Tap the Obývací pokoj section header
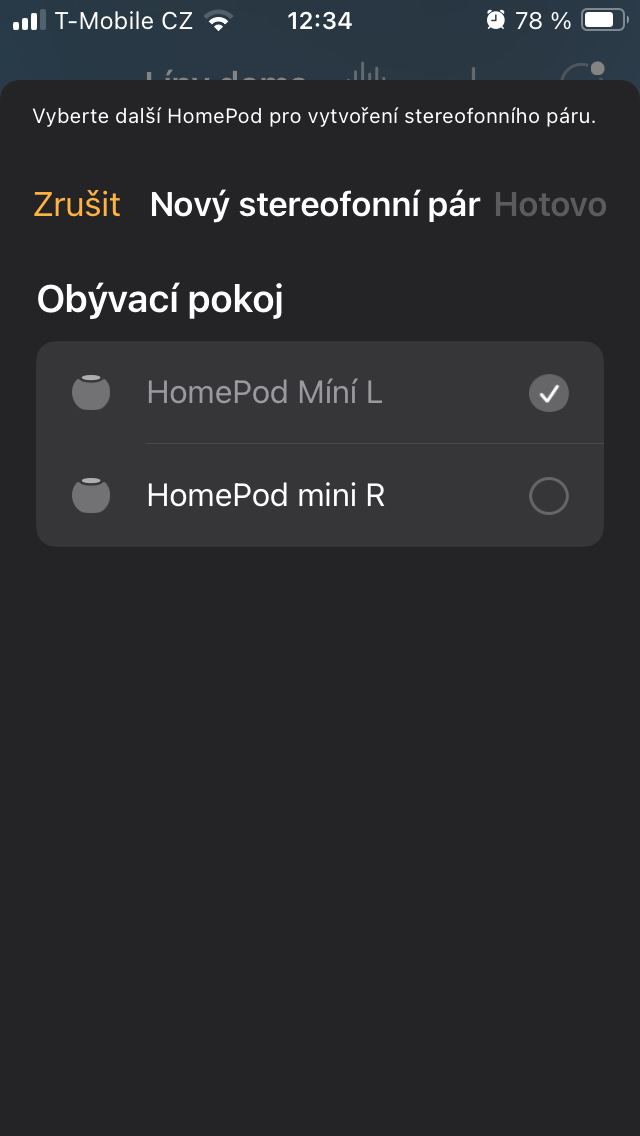This screenshot has height=1136, width=640. click(x=160, y=299)
